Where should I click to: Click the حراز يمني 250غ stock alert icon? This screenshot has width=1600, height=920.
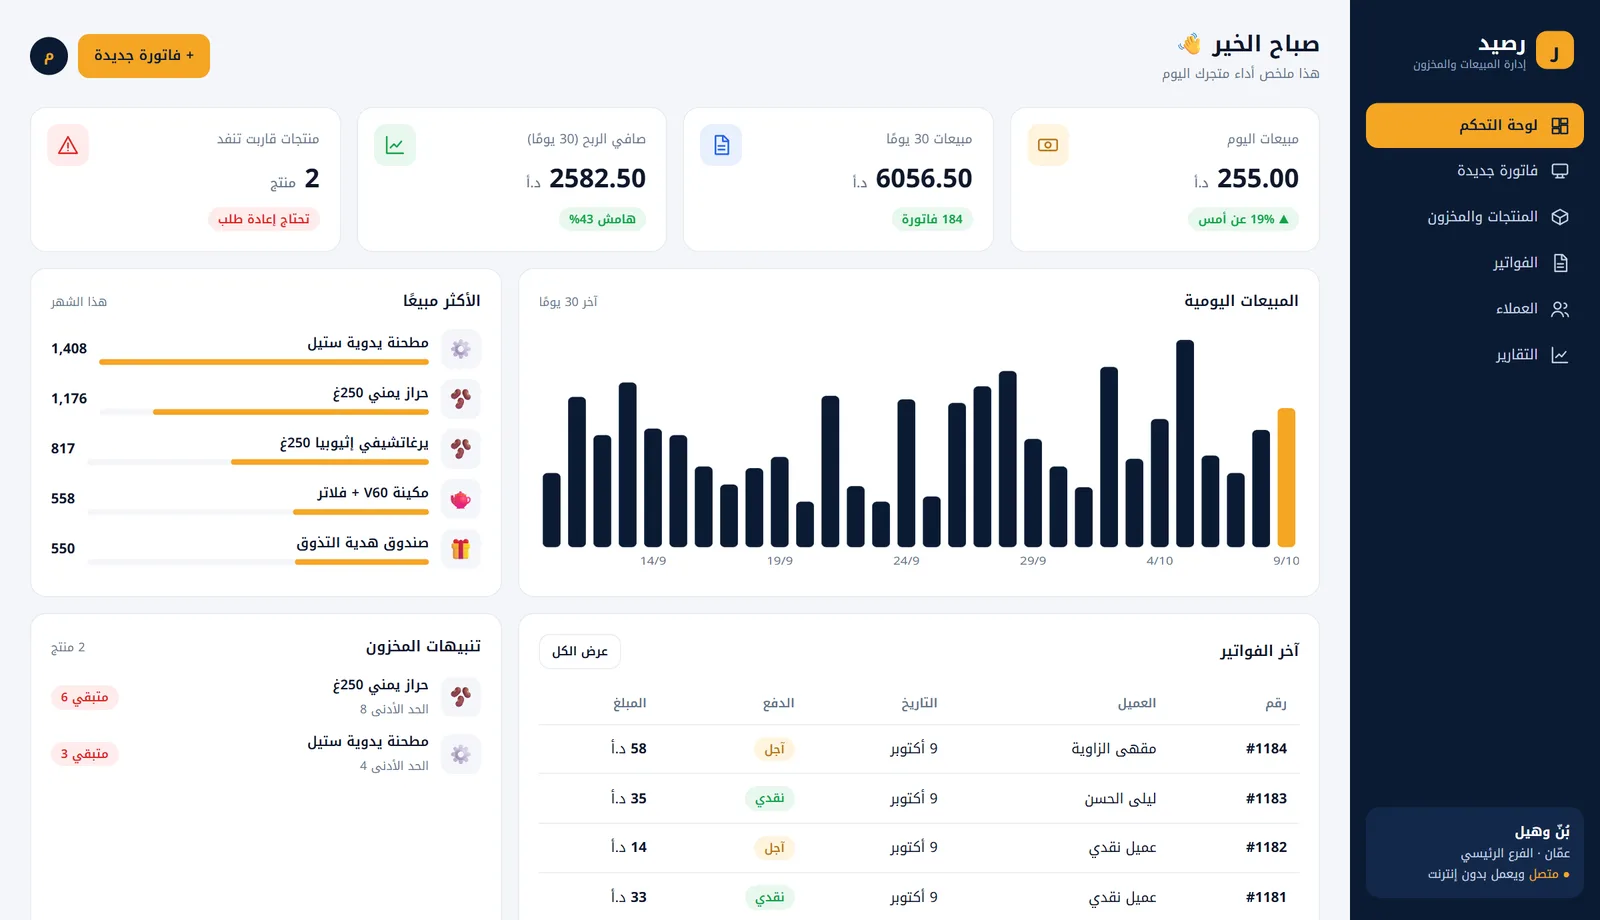pos(460,697)
